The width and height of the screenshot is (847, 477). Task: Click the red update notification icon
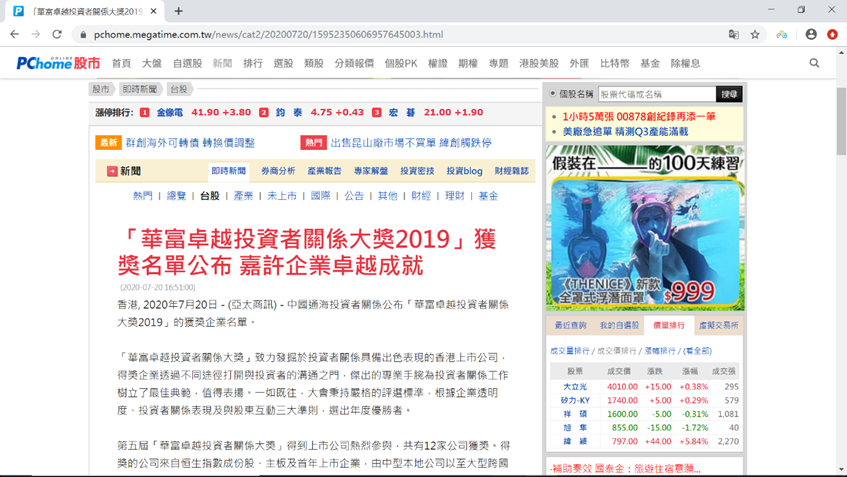point(832,34)
